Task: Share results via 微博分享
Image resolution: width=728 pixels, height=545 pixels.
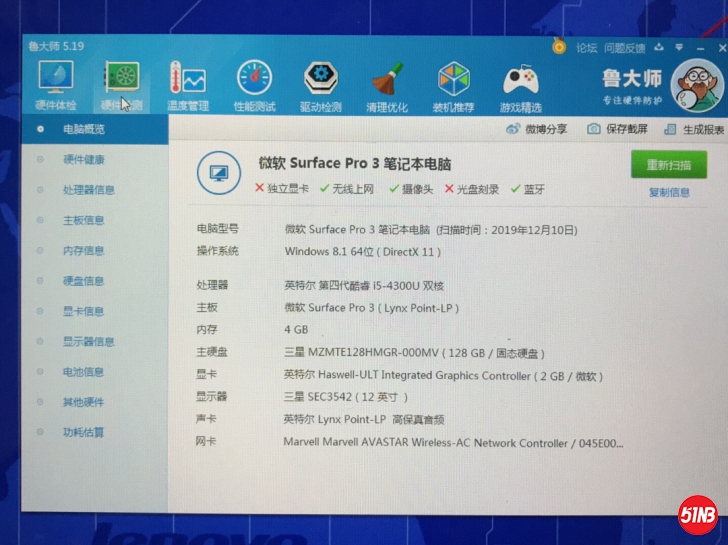Action: (537, 129)
